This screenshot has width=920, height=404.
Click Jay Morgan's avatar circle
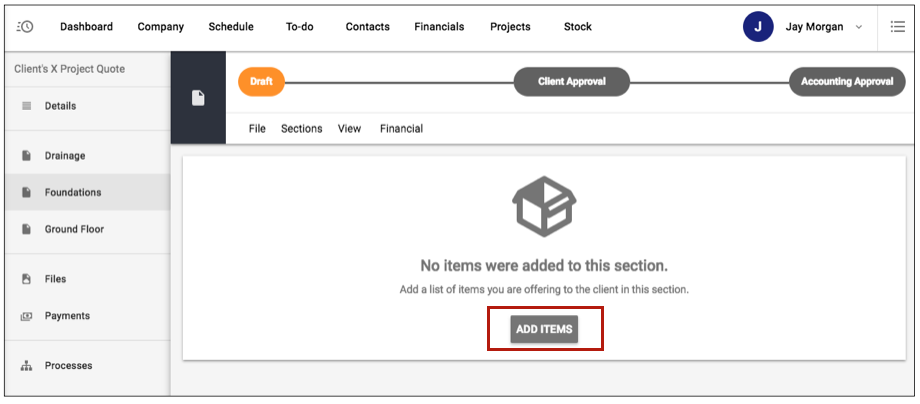pyautogui.click(x=757, y=27)
